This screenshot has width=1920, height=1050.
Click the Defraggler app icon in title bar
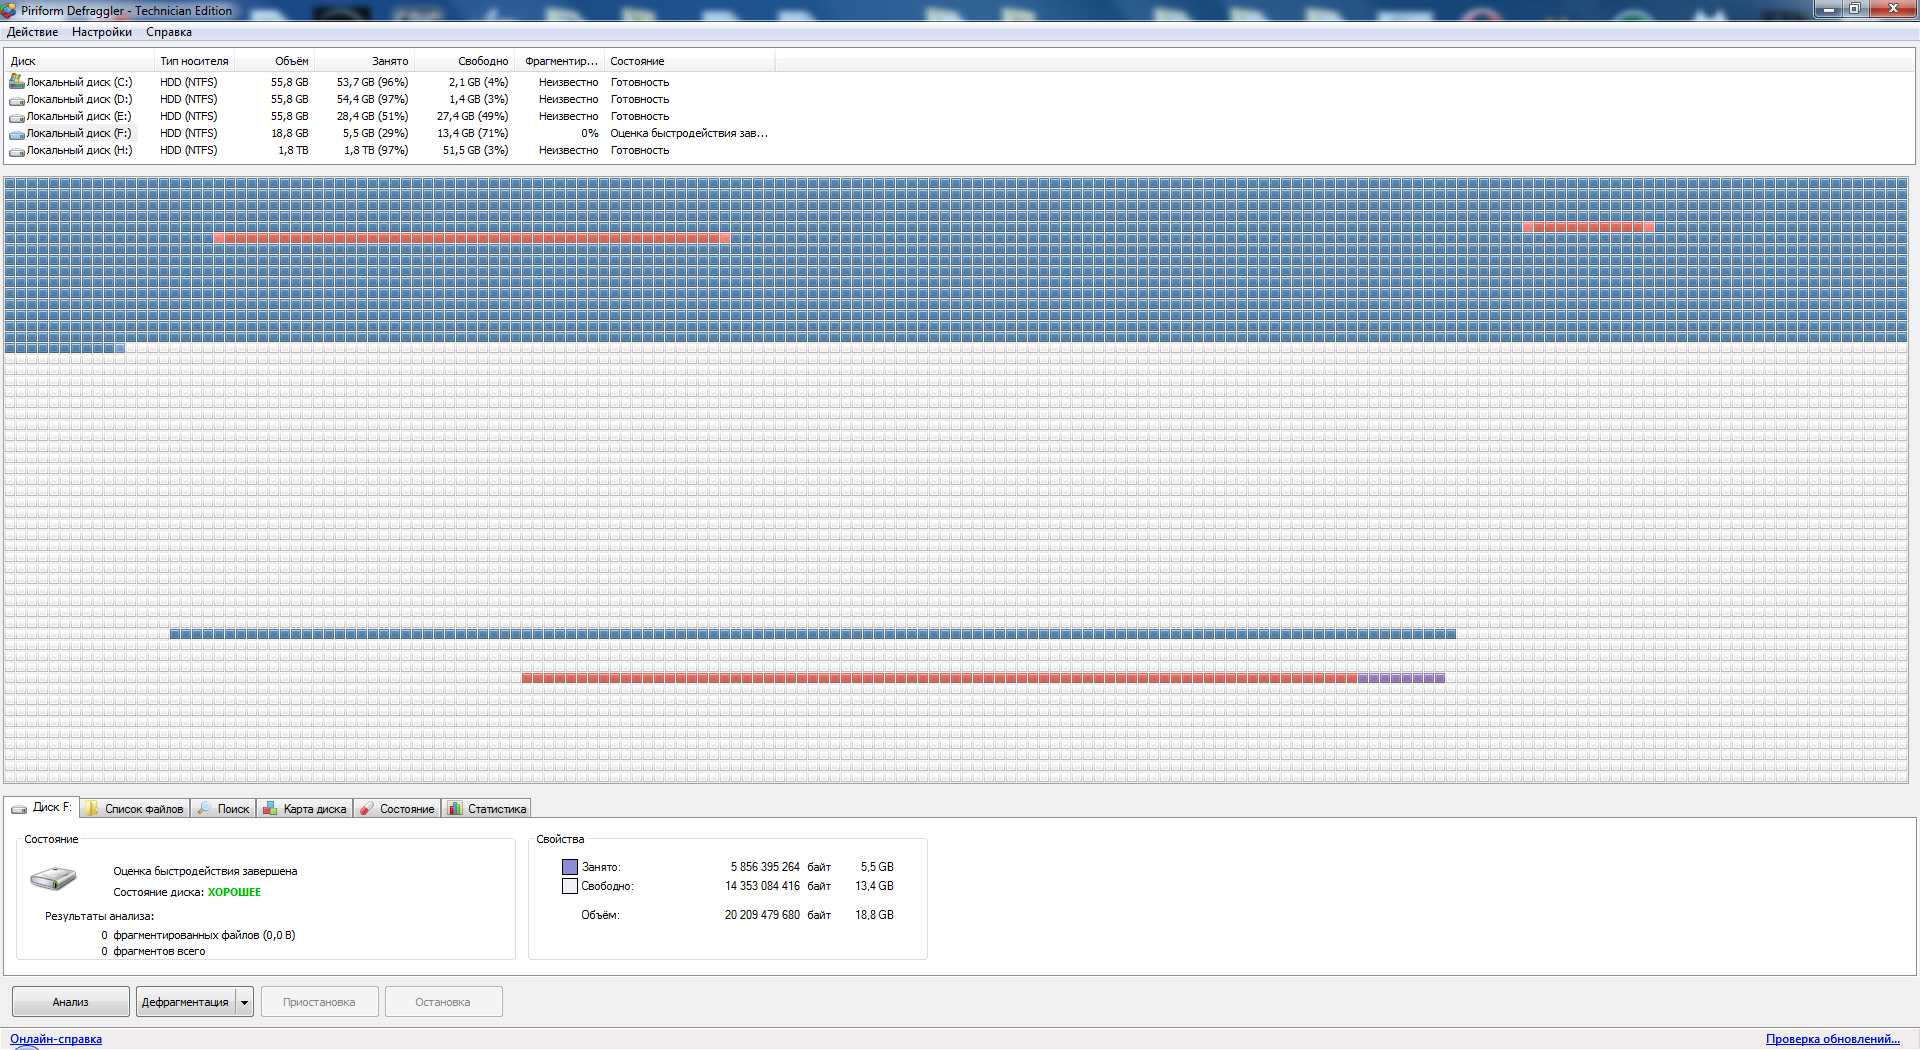click(x=9, y=11)
